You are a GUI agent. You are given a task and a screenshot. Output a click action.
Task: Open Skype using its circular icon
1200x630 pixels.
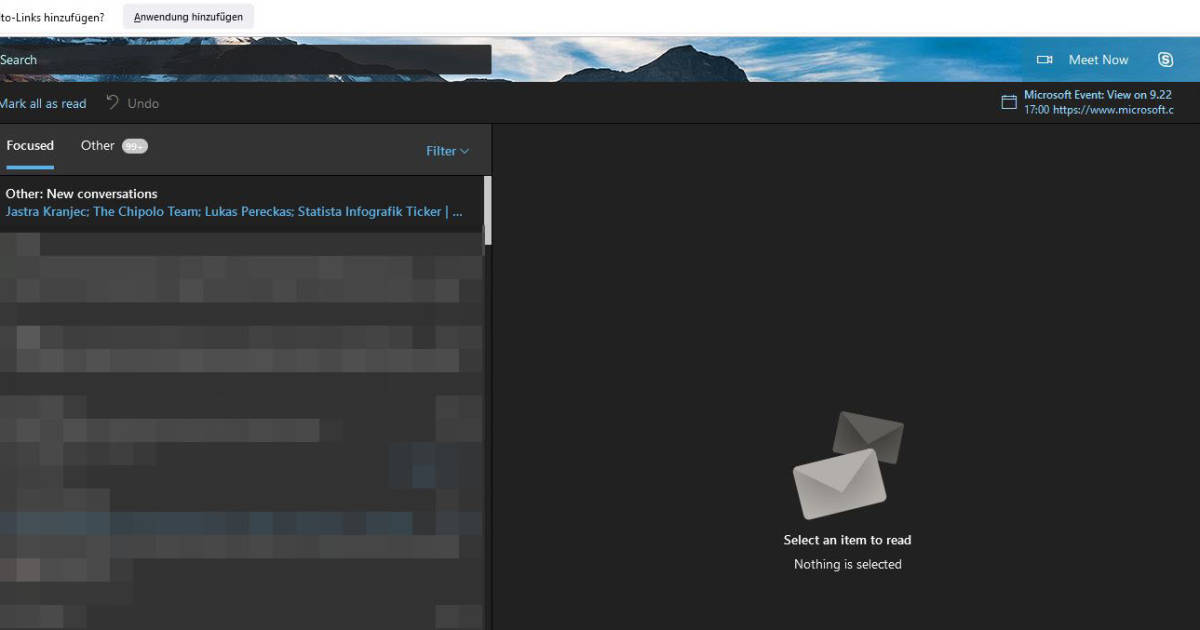(1165, 59)
